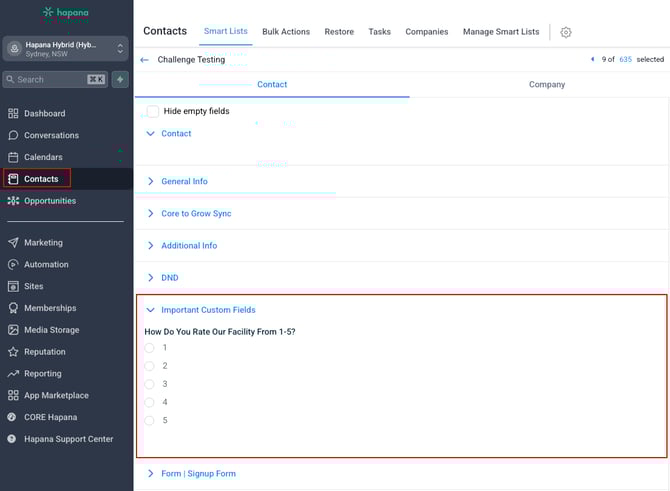This screenshot has height=491, width=670.
Task: Click the back arrow beside Challenge Testing
Action: [145, 60]
